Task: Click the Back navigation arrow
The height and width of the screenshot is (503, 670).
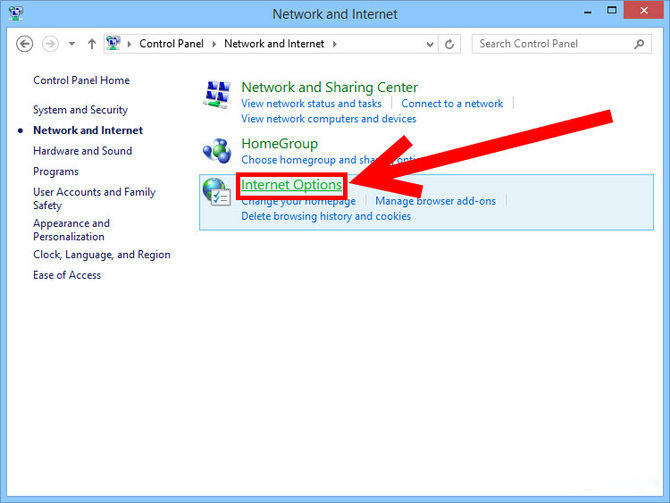Action: (x=24, y=44)
